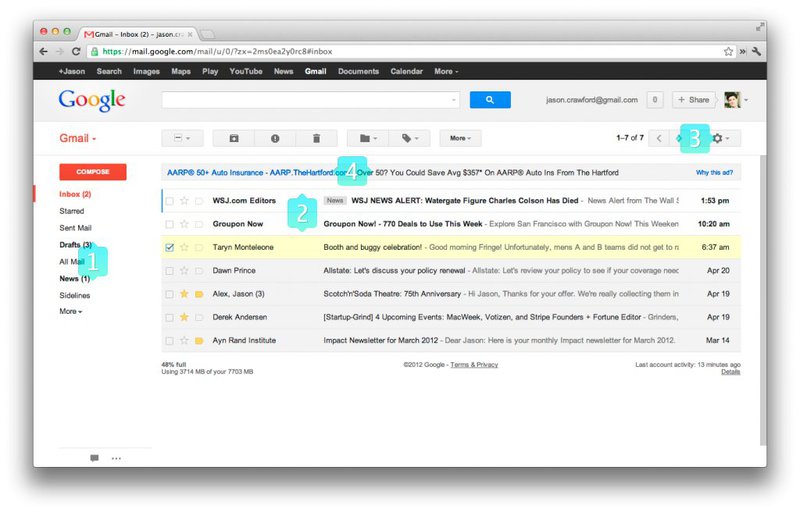
Task: Open the Gmail Inbox browser tab
Action: pyautogui.click(x=138, y=34)
